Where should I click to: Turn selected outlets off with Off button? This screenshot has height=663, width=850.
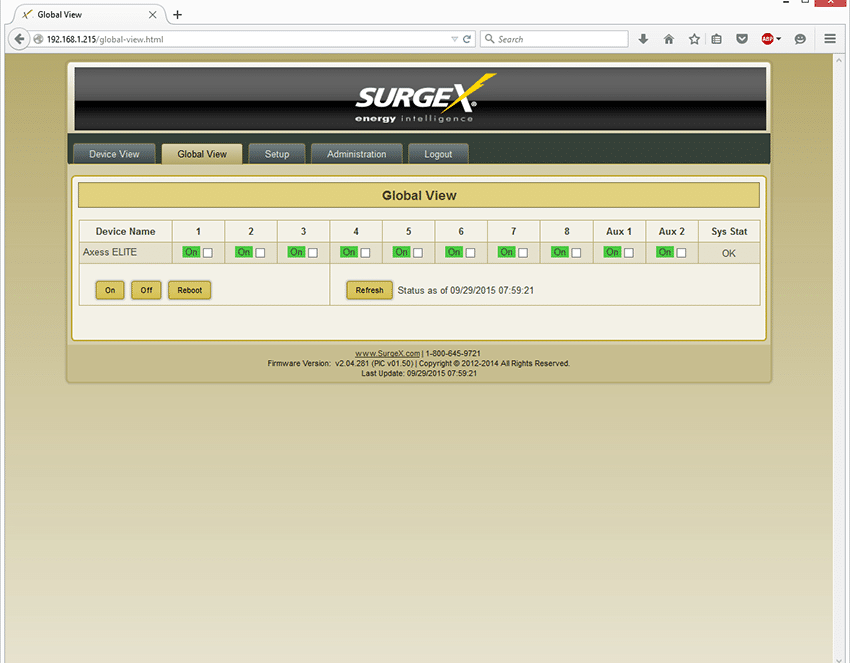(146, 290)
